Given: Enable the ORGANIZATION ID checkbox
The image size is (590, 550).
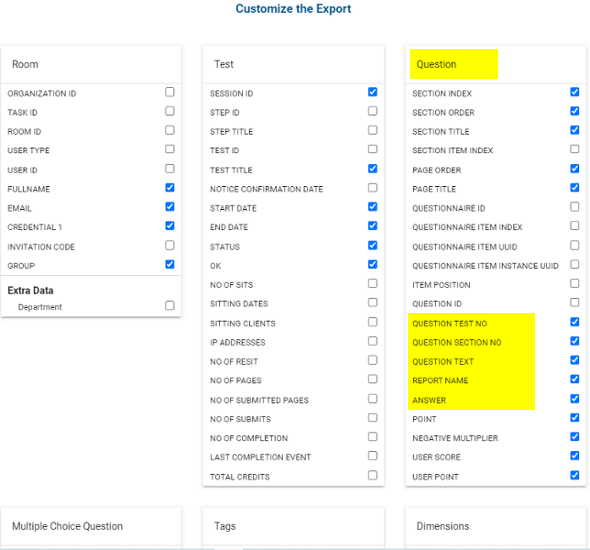Looking at the screenshot, I should tap(170, 92).
